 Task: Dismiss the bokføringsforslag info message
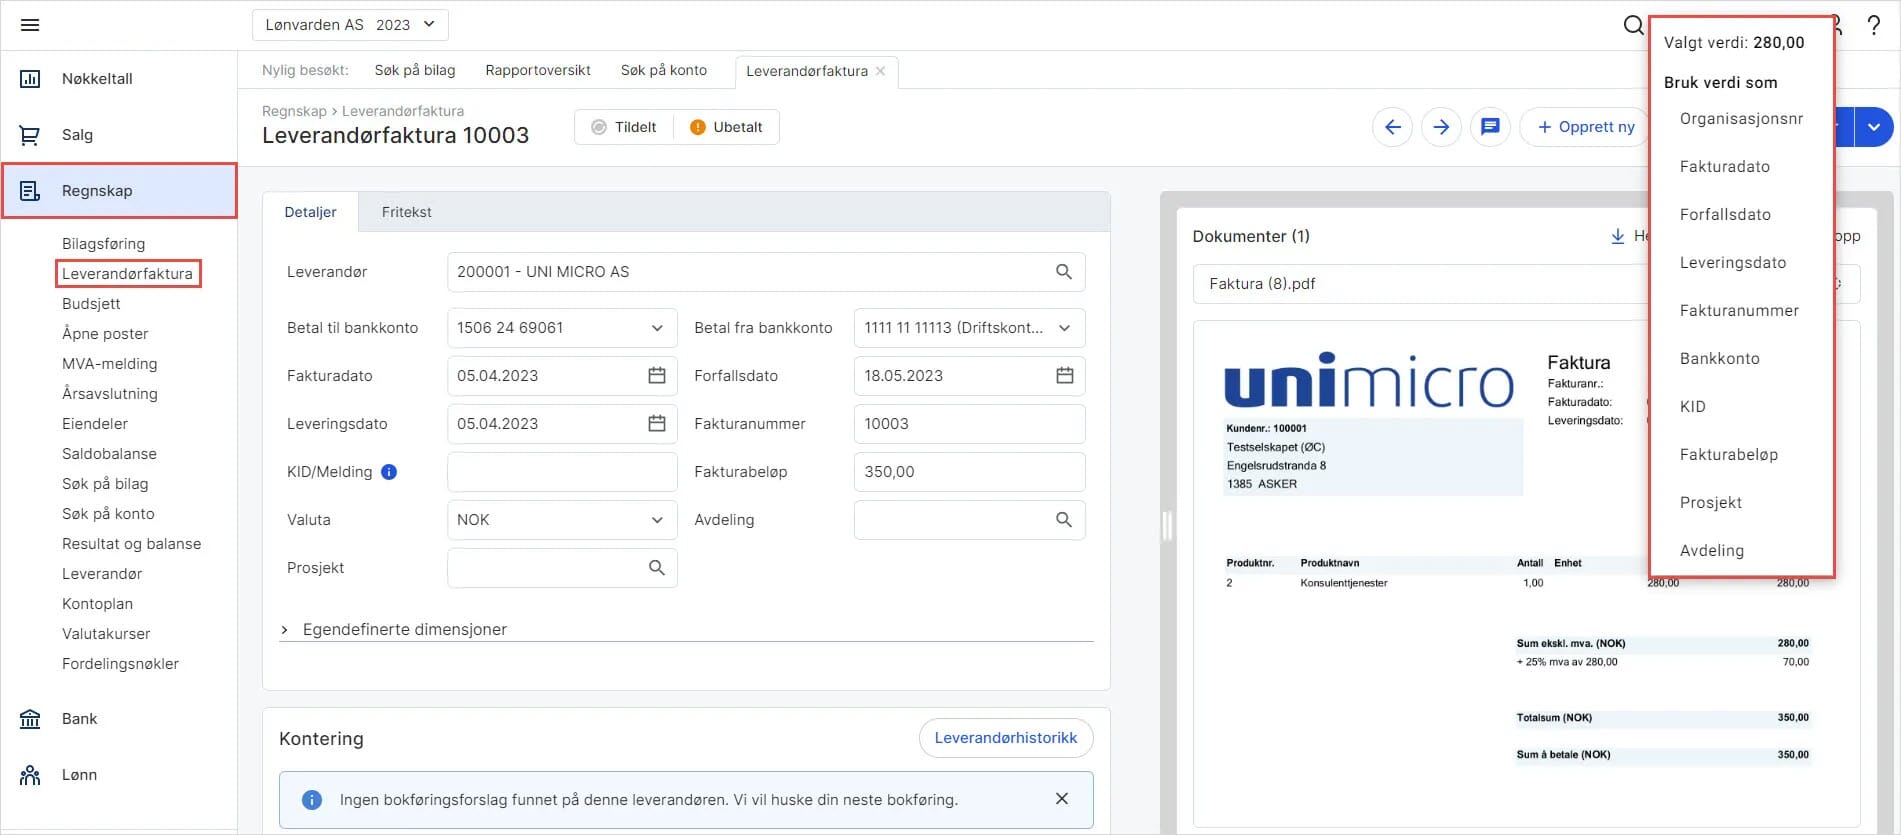tap(1062, 799)
